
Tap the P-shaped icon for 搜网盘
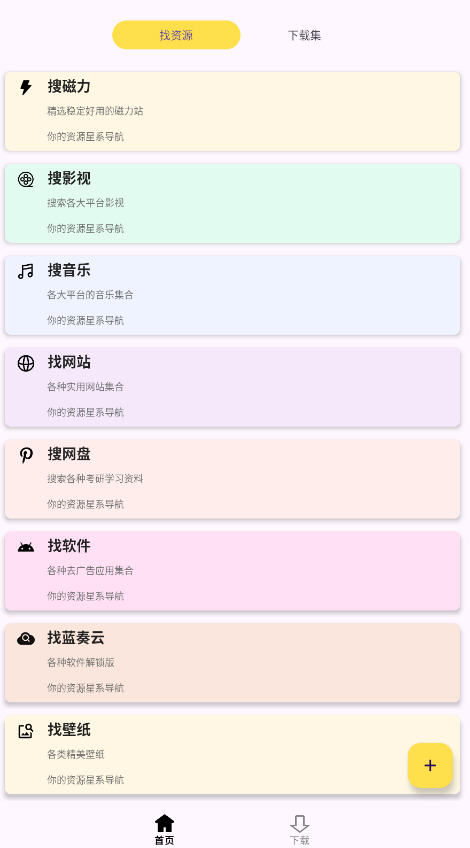point(25,455)
